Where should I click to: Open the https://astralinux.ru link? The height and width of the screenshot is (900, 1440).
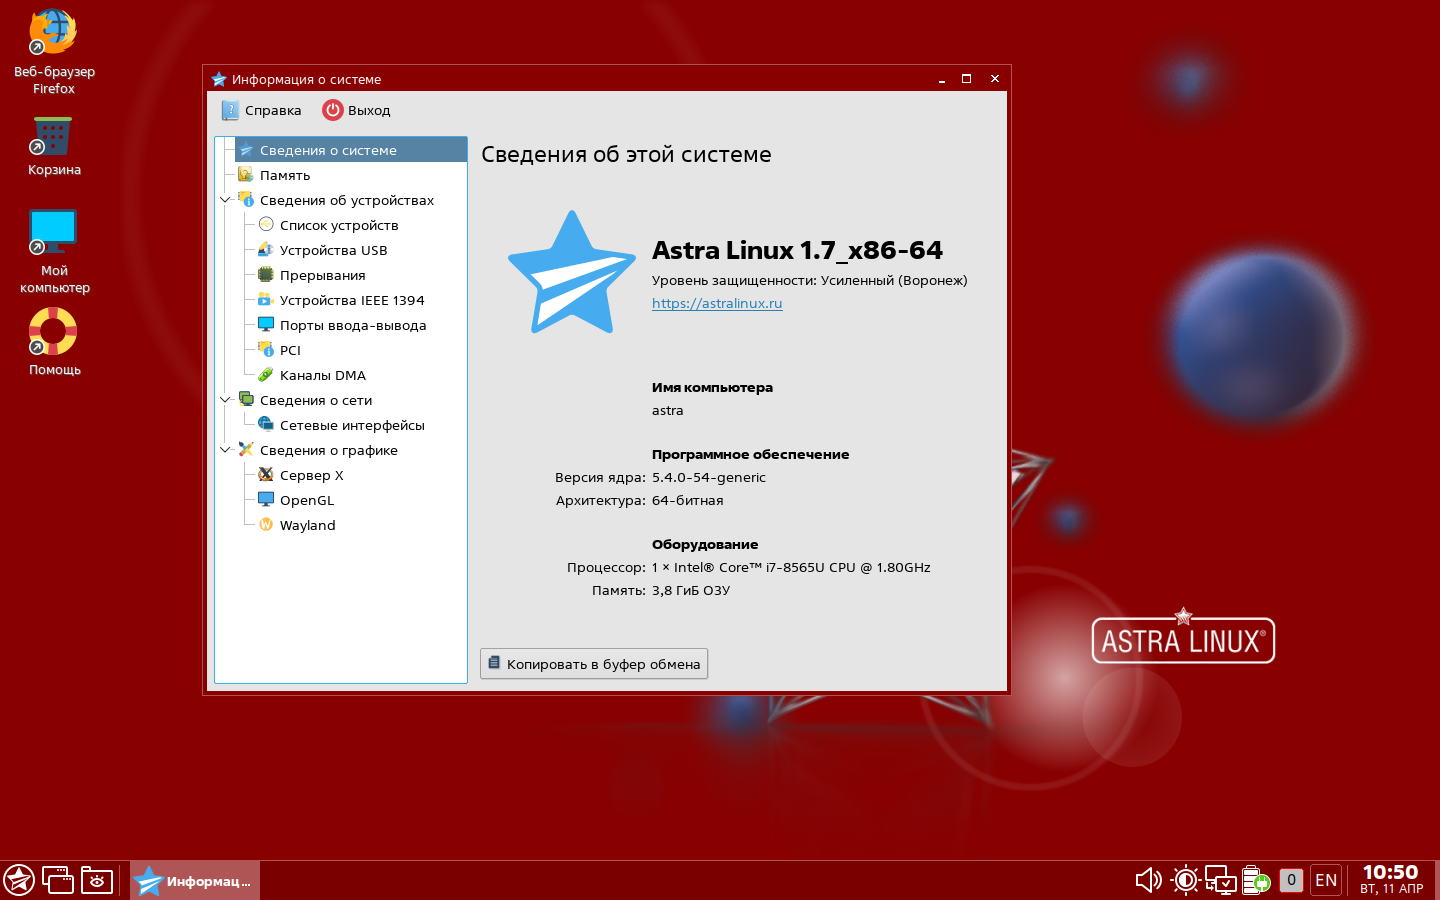[x=717, y=303]
